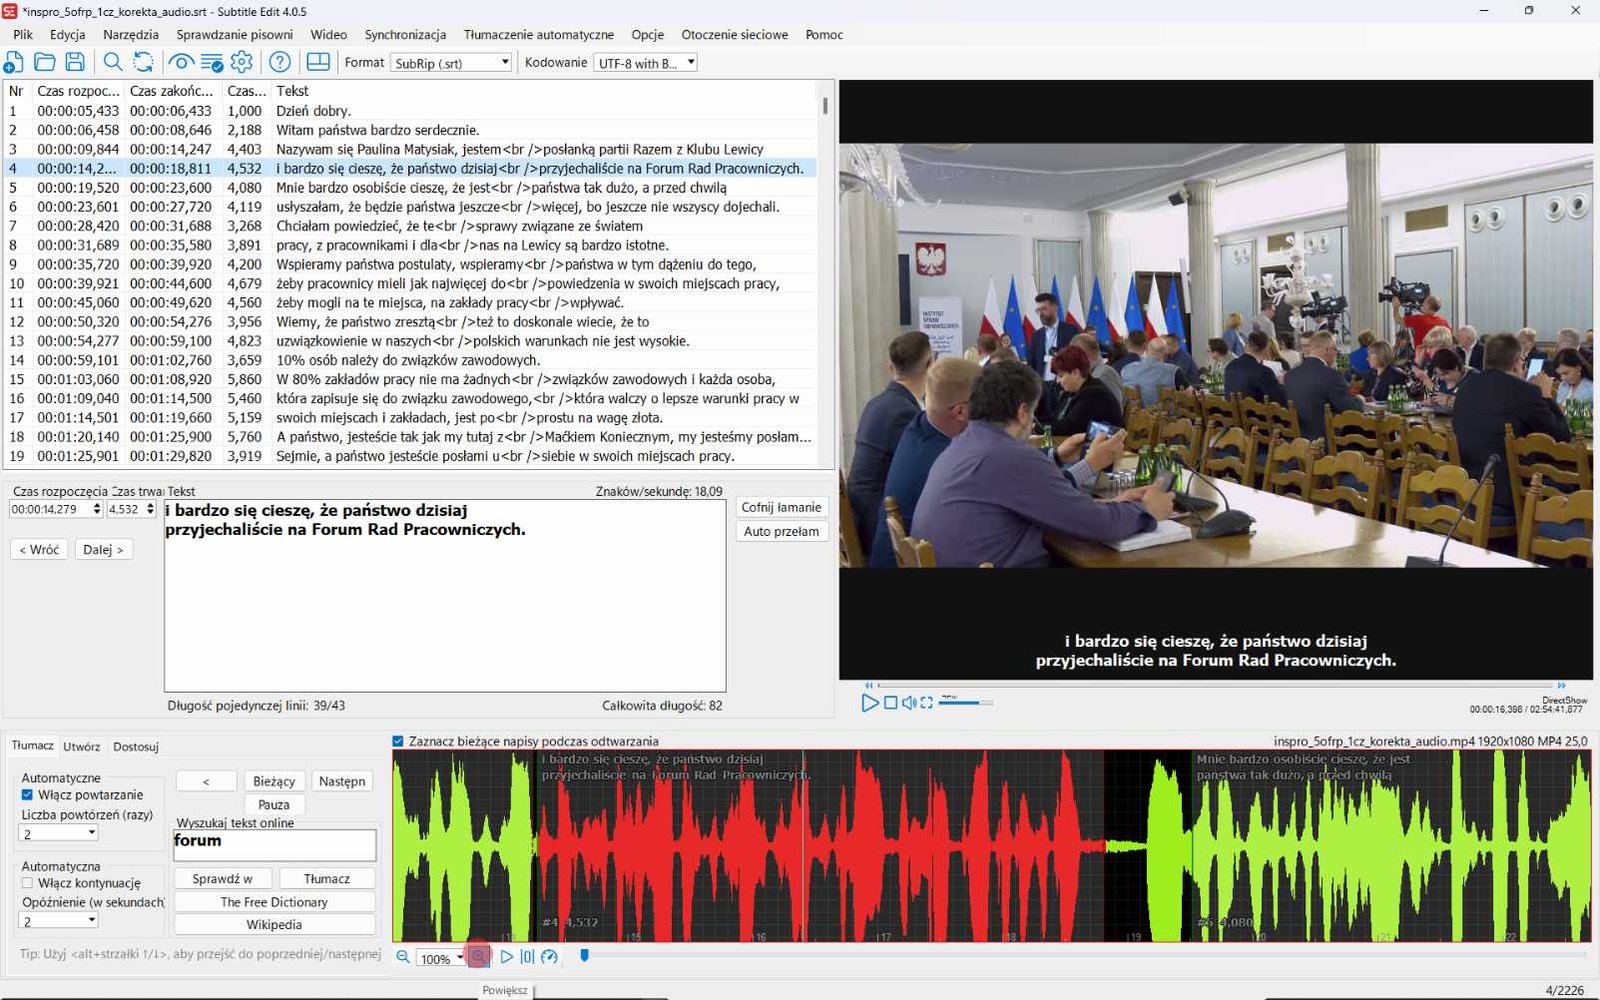Open visual sync via the eye icon

181,62
